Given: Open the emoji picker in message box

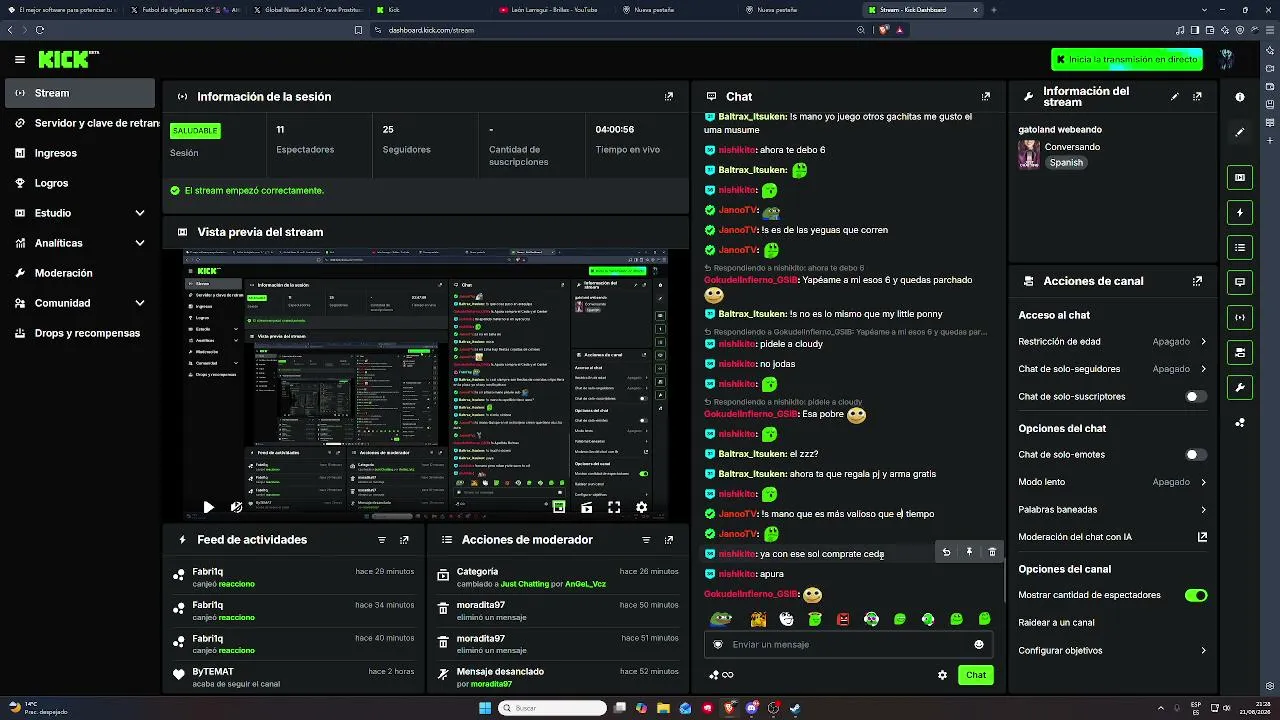Looking at the screenshot, I should click(979, 645).
